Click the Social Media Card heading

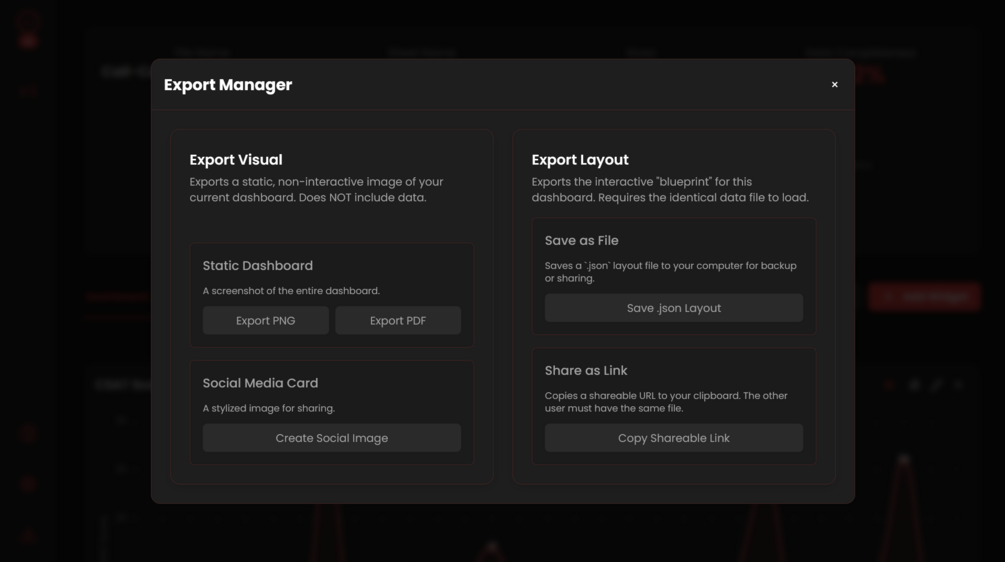pos(260,383)
